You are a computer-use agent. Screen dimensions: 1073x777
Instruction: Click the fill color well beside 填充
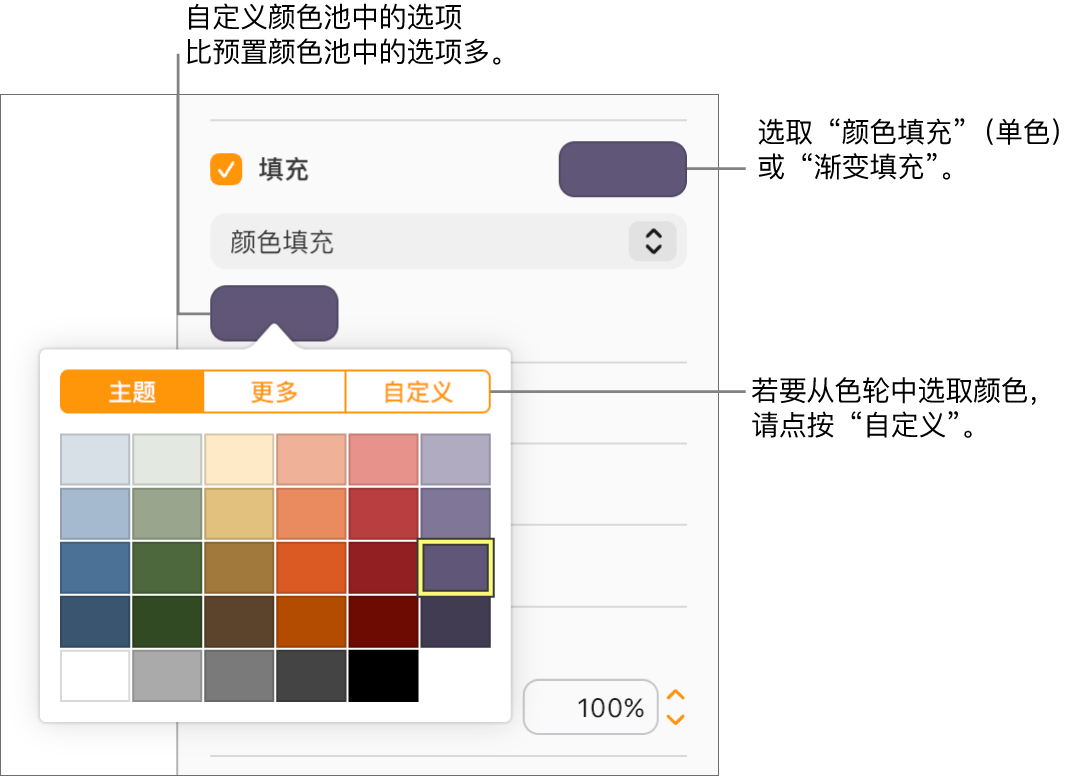click(x=622, y=169)
